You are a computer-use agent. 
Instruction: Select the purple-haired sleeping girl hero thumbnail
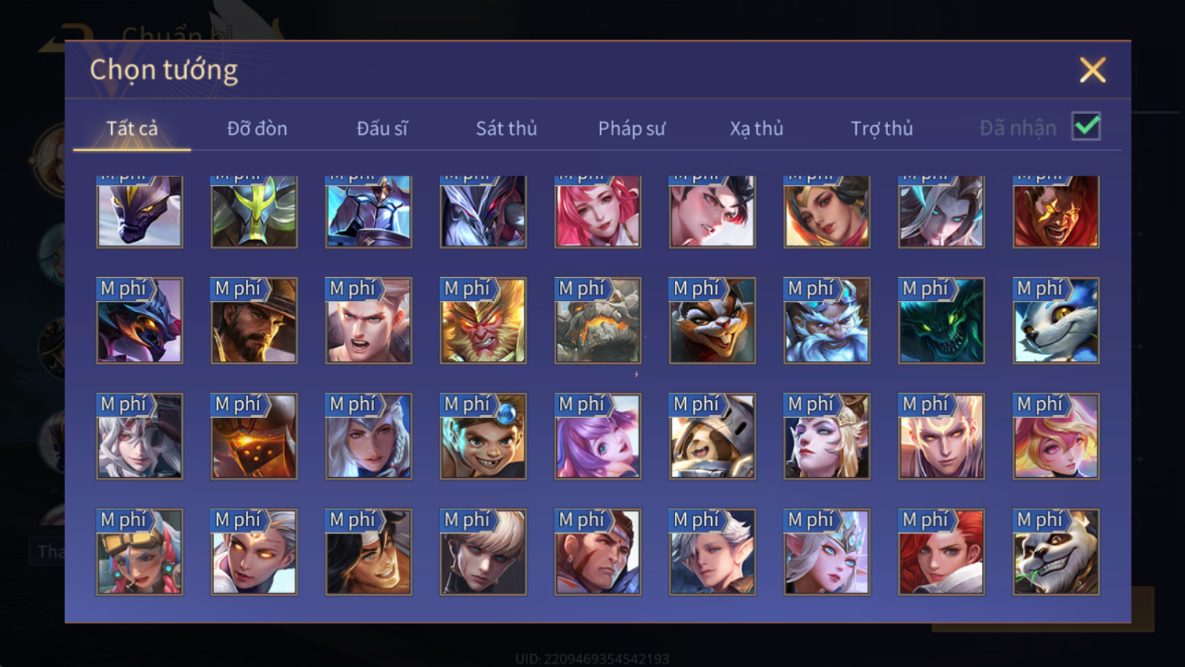coord(597,436)
